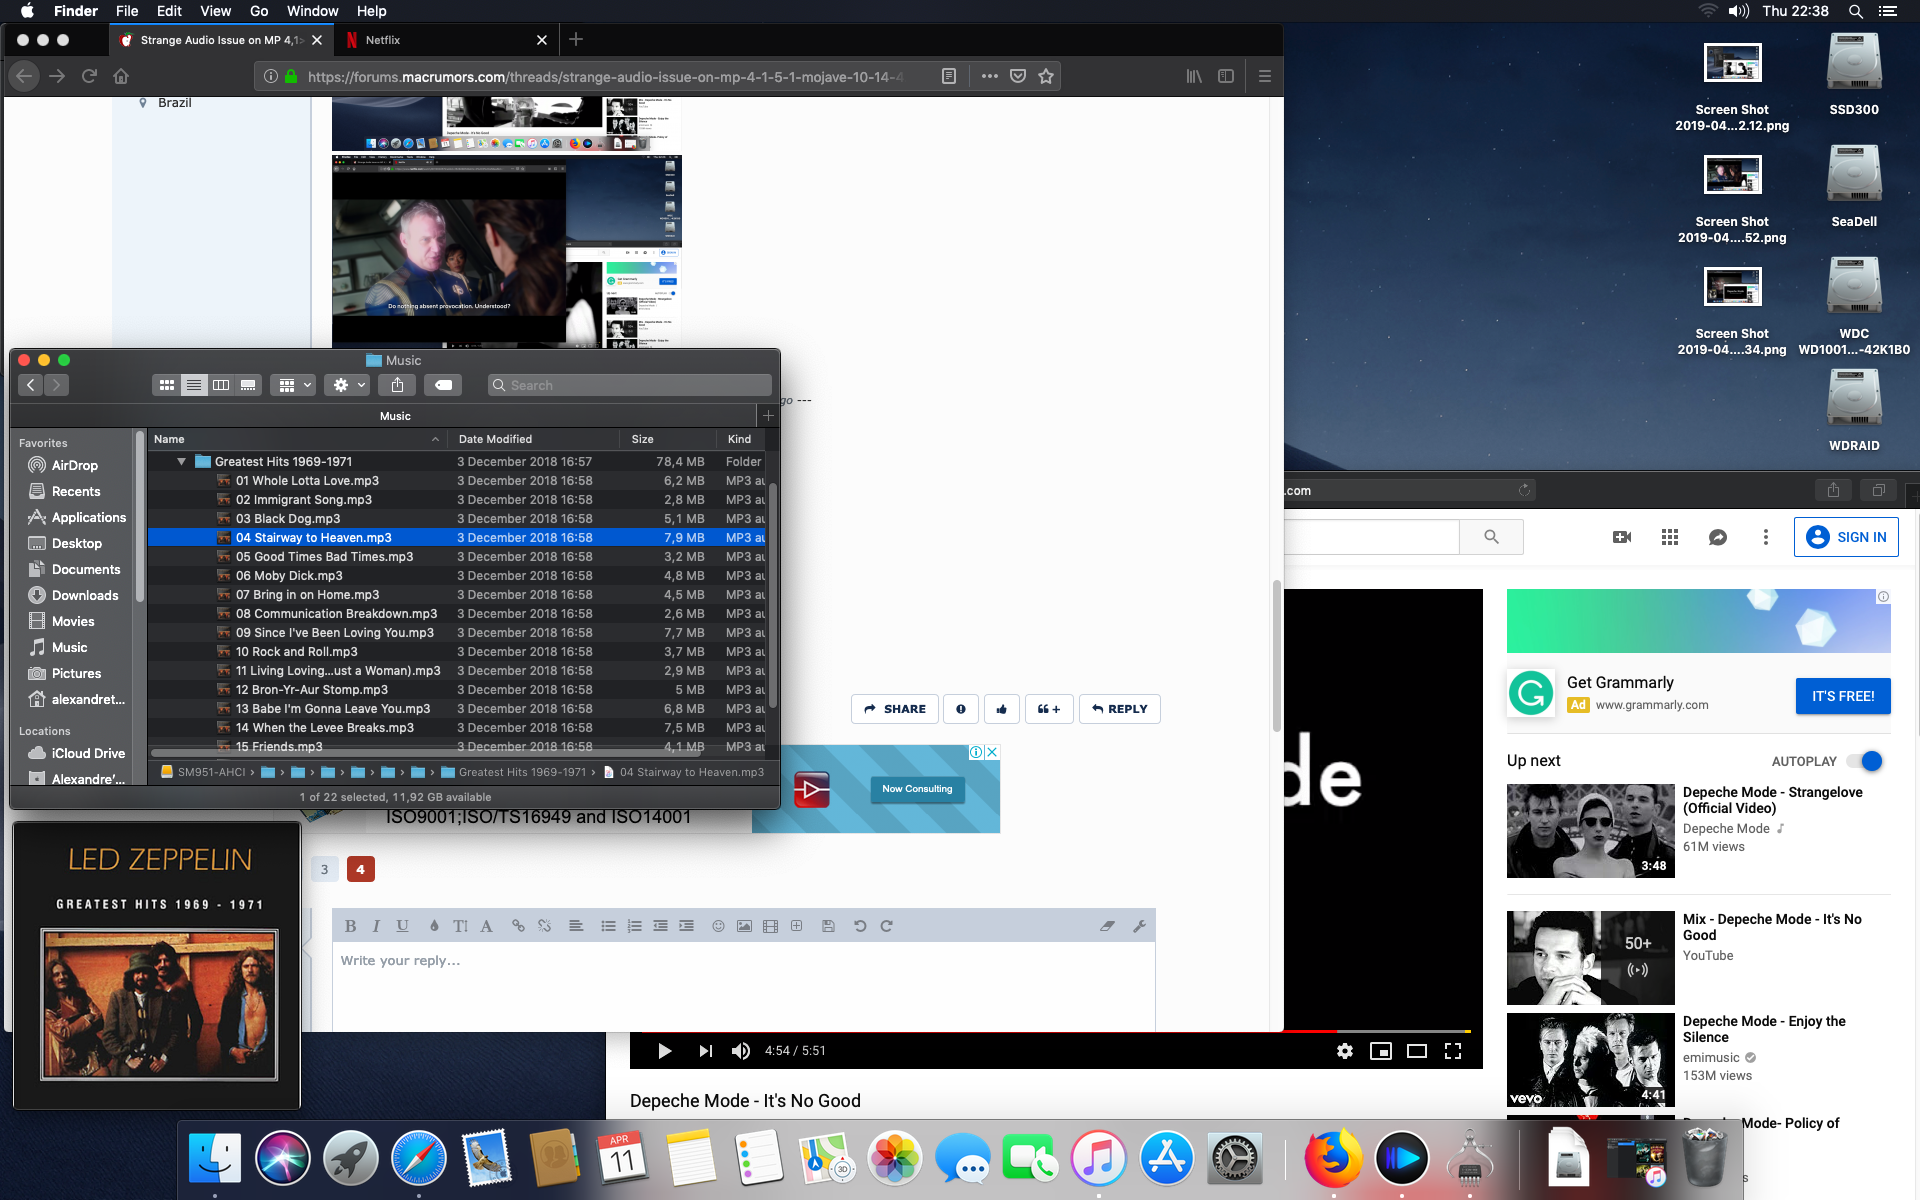Viewport: 1920px width, 1200px height.
Task: Go to forum page 3
Action: coord(324,869)
